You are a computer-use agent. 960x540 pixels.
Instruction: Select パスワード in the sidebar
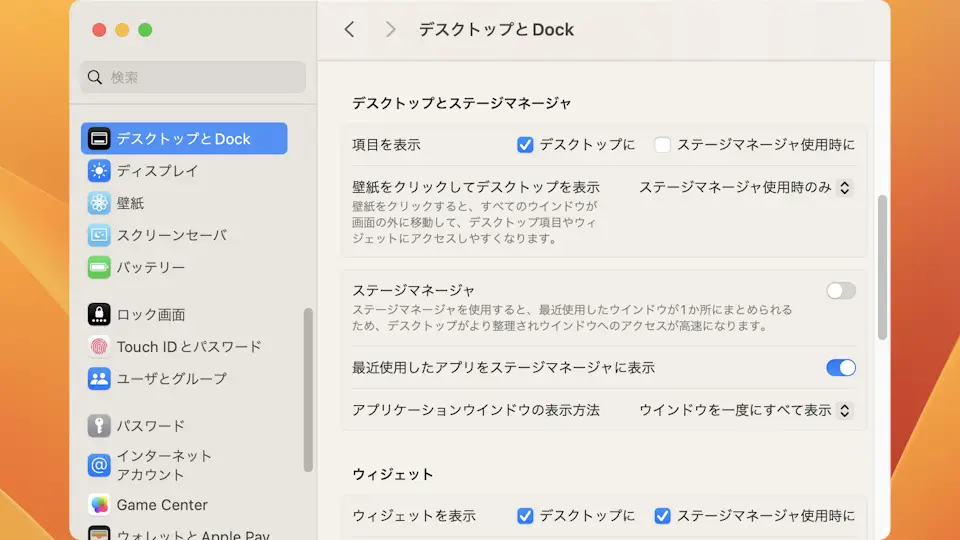pyautogui.click(x=150, y=426)
